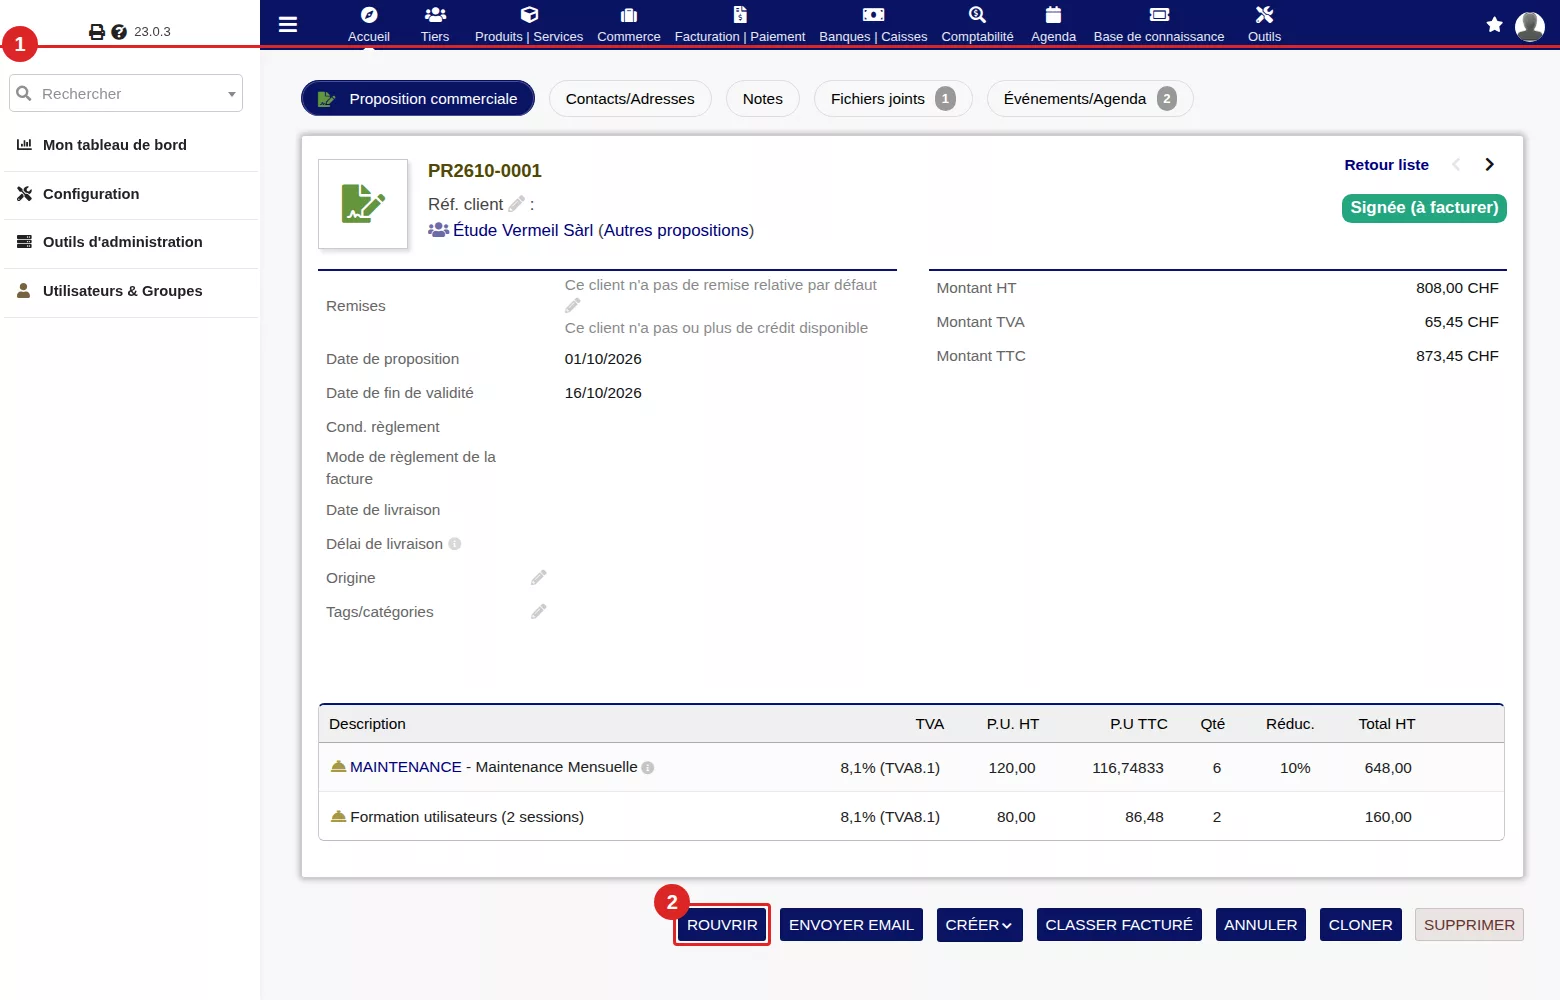Open Banques | Caisses module
This screenshot has height=1000, width=1560.
[x=873, y=24]
